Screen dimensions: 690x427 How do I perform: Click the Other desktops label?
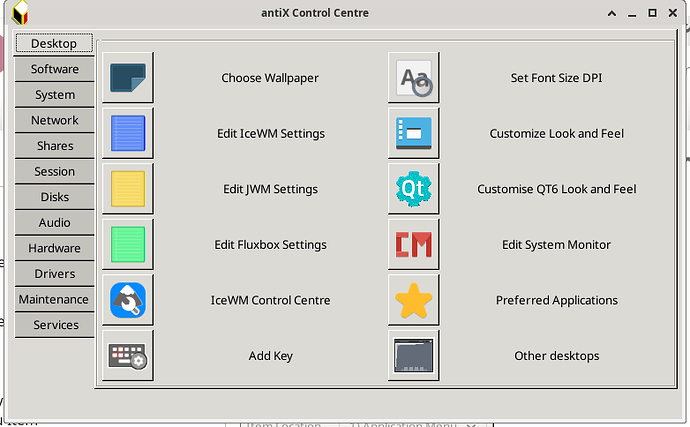point(556,356)
